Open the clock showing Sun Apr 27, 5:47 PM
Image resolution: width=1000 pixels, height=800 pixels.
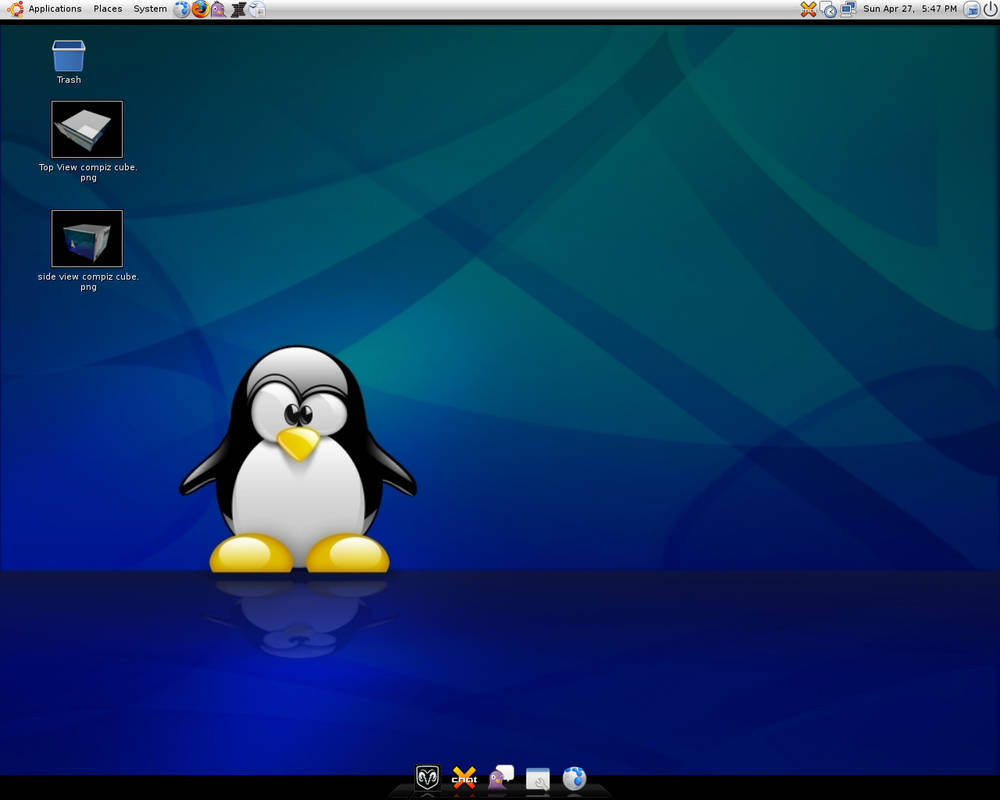click(x=910, y=9)
